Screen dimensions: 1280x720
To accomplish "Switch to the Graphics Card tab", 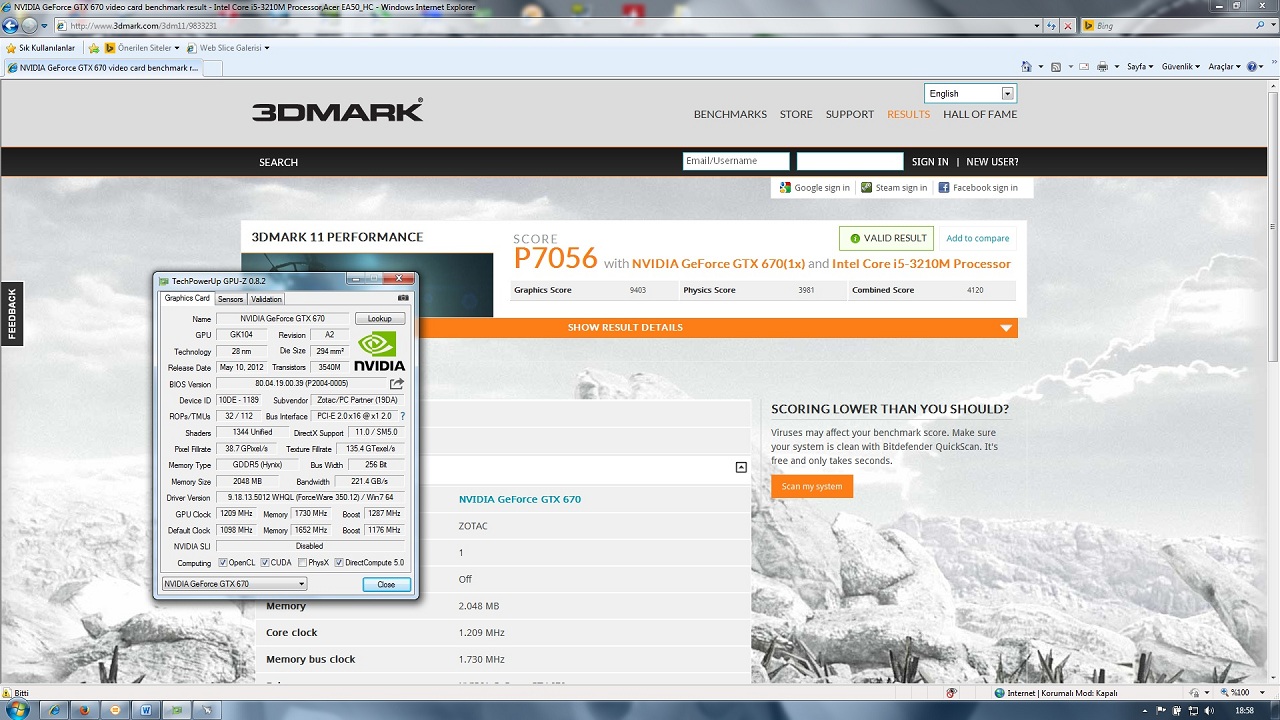I will point(187,298).
